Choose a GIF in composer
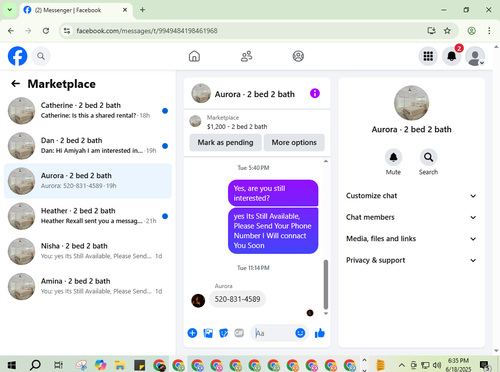The width and height of the screenshot is (500, 372). click(239, 333)
